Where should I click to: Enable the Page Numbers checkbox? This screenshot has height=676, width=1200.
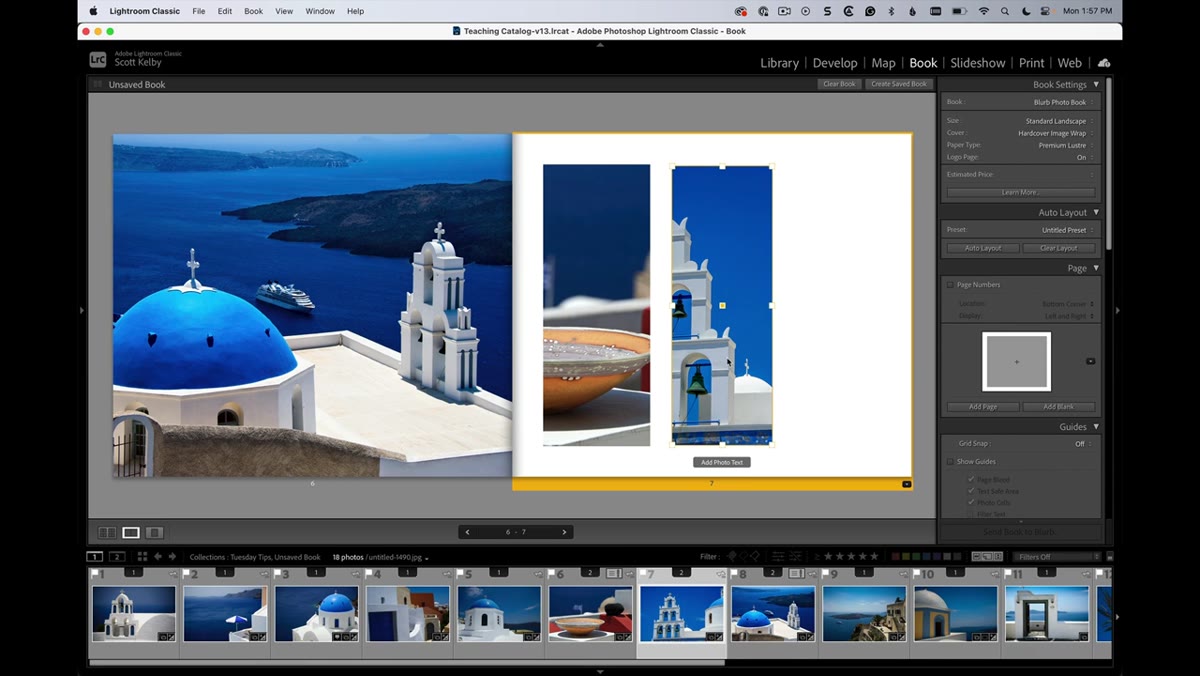951,285
